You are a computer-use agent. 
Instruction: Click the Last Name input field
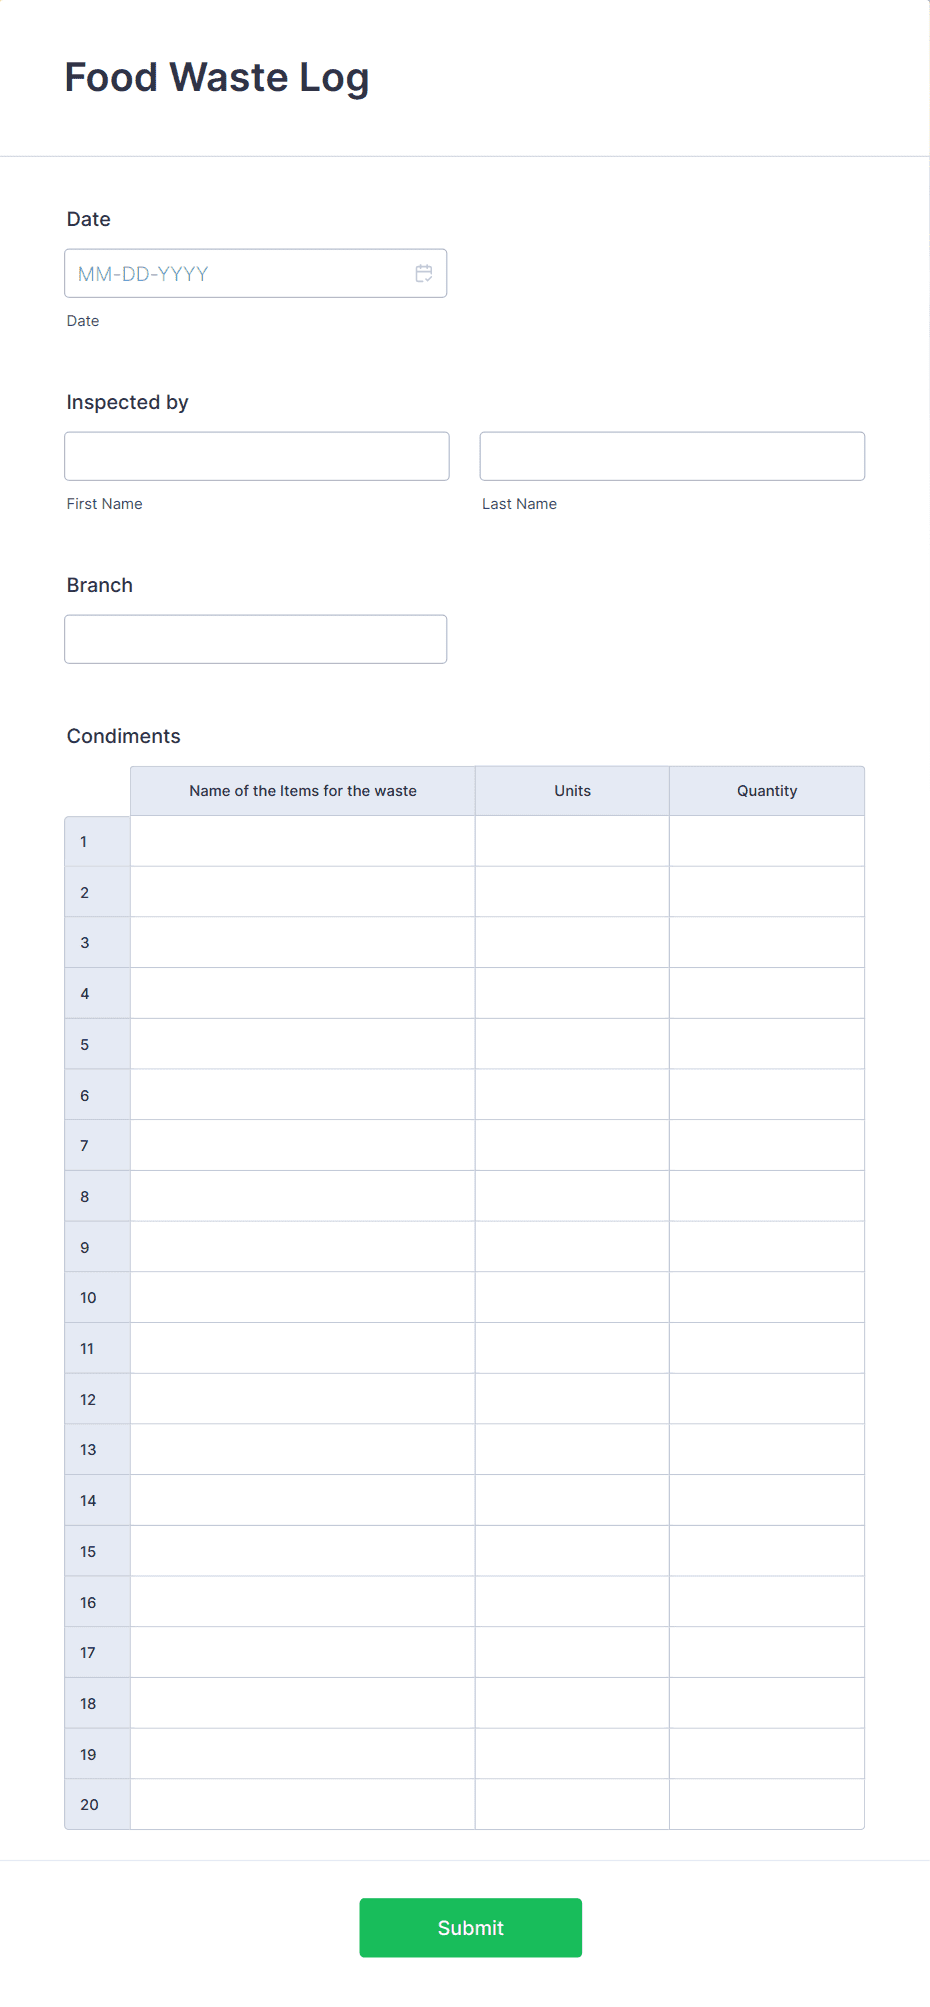(x=671, y=455)
